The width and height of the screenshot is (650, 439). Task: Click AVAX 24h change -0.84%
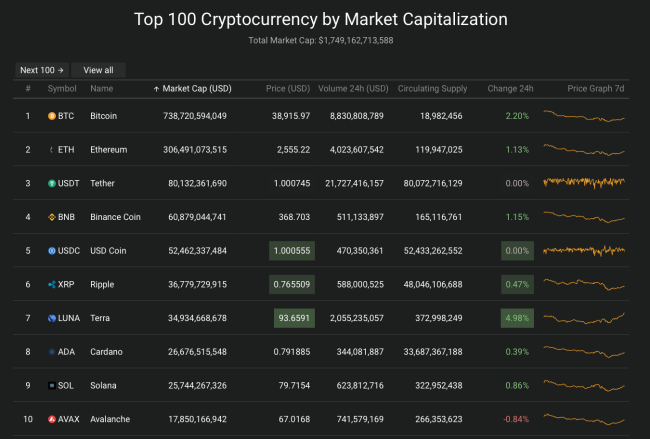[516, 420]
